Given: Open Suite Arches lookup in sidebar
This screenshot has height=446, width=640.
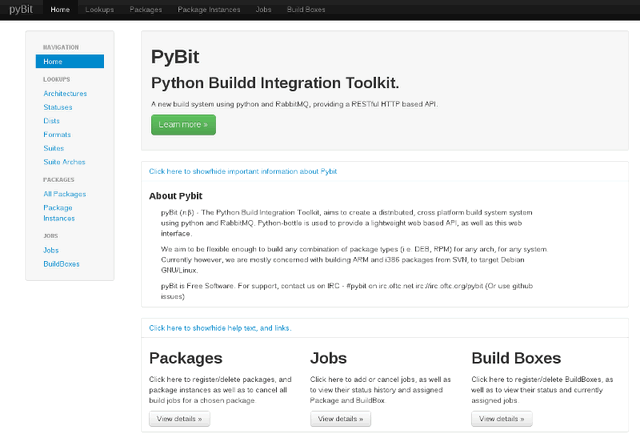Looking at the screenshot, I should [x=64, y=162].
